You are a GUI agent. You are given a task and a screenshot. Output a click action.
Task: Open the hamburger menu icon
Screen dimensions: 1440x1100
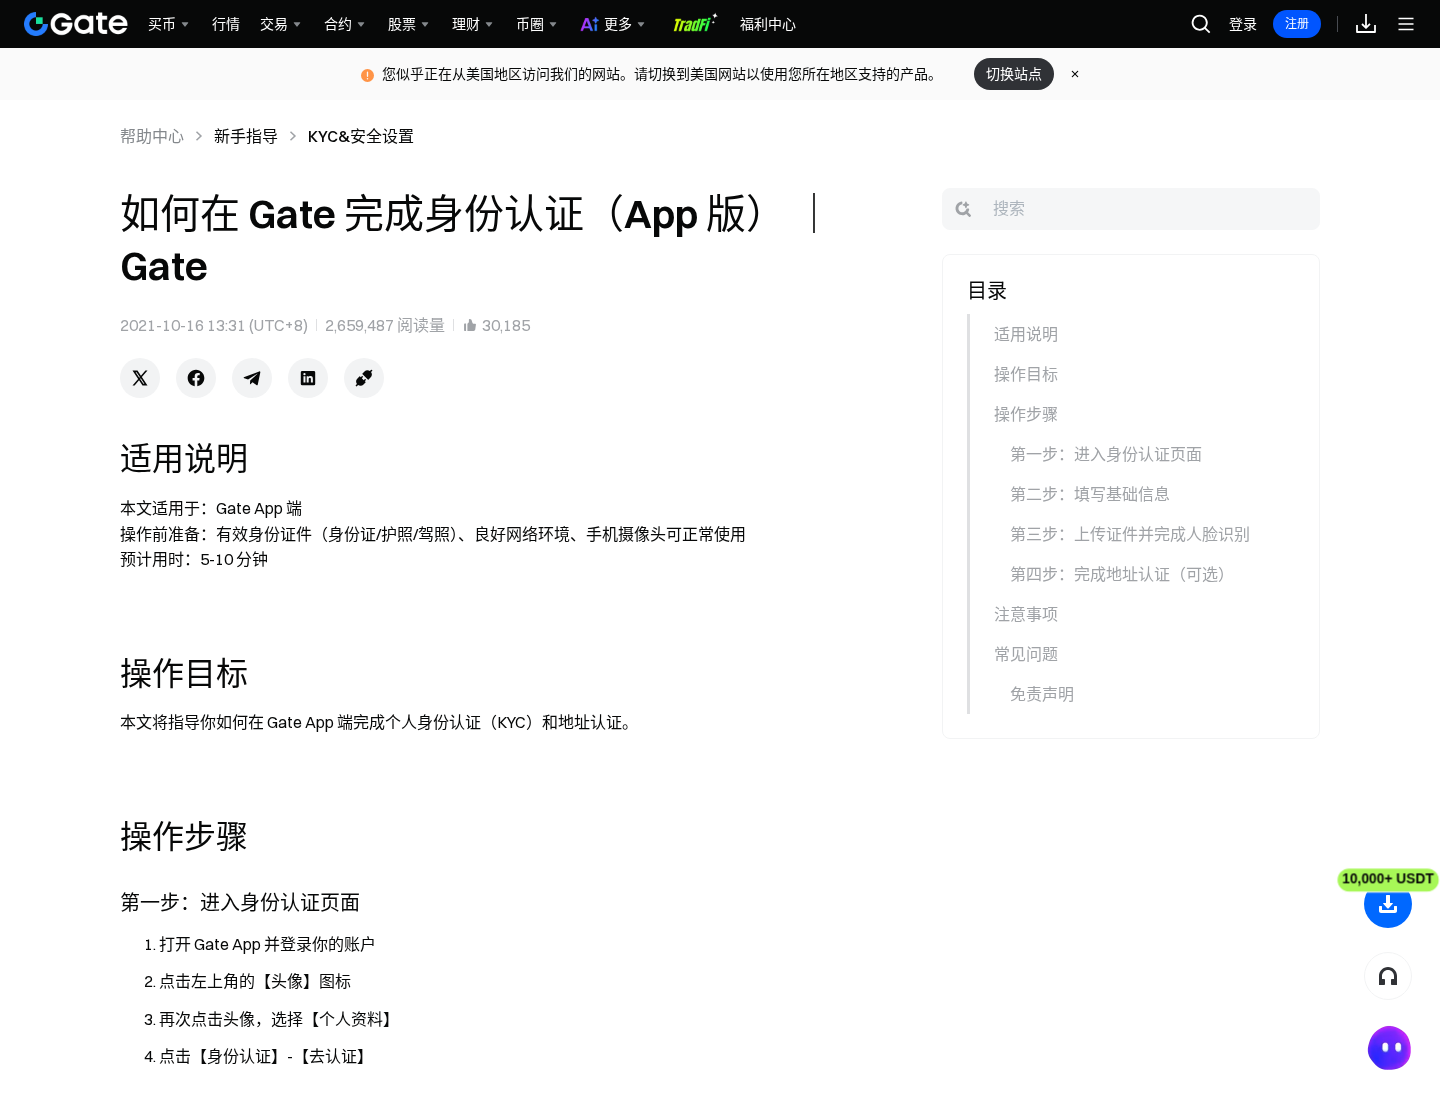[1406, 24]
